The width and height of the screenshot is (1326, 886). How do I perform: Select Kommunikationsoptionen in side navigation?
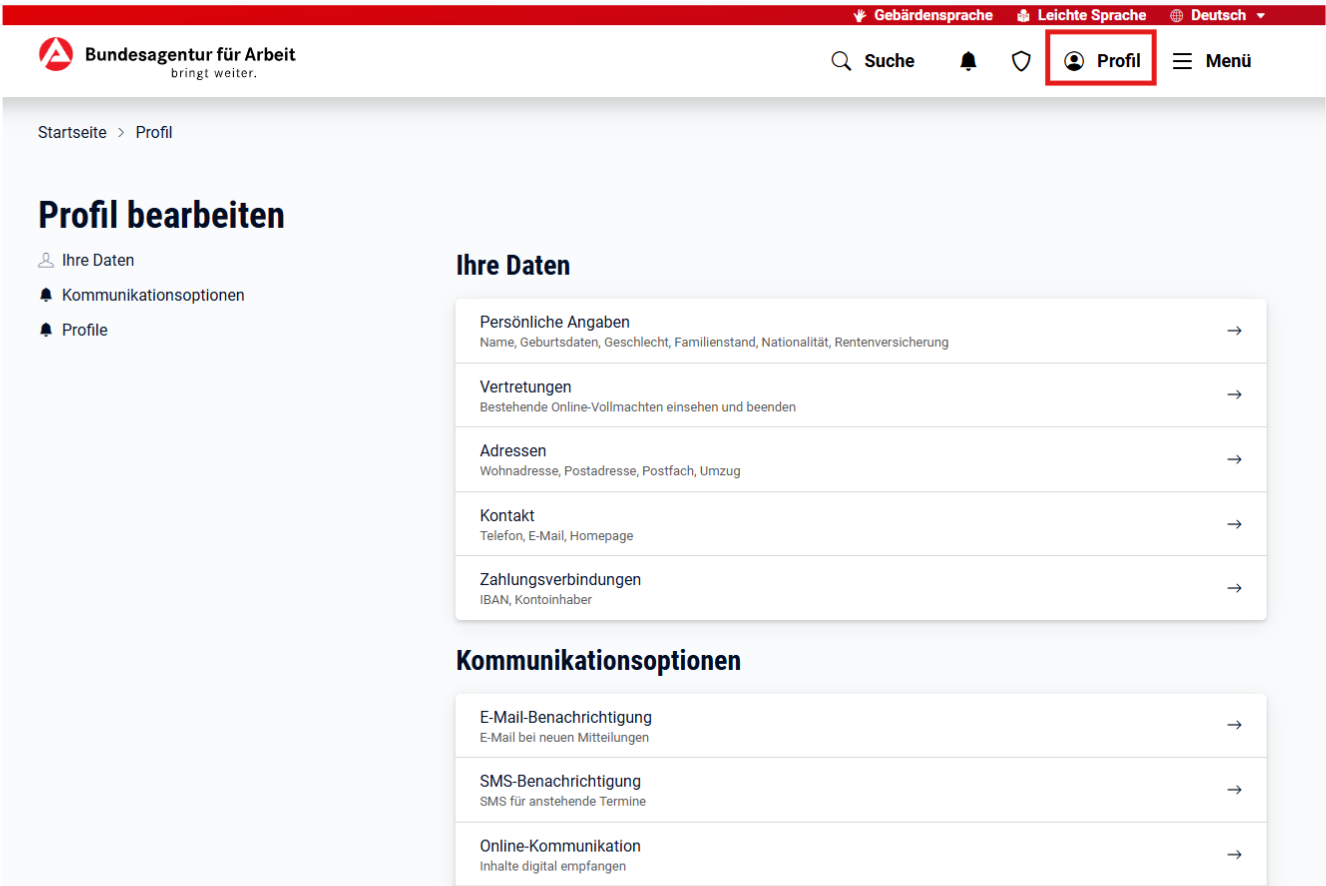click(153, 295)
